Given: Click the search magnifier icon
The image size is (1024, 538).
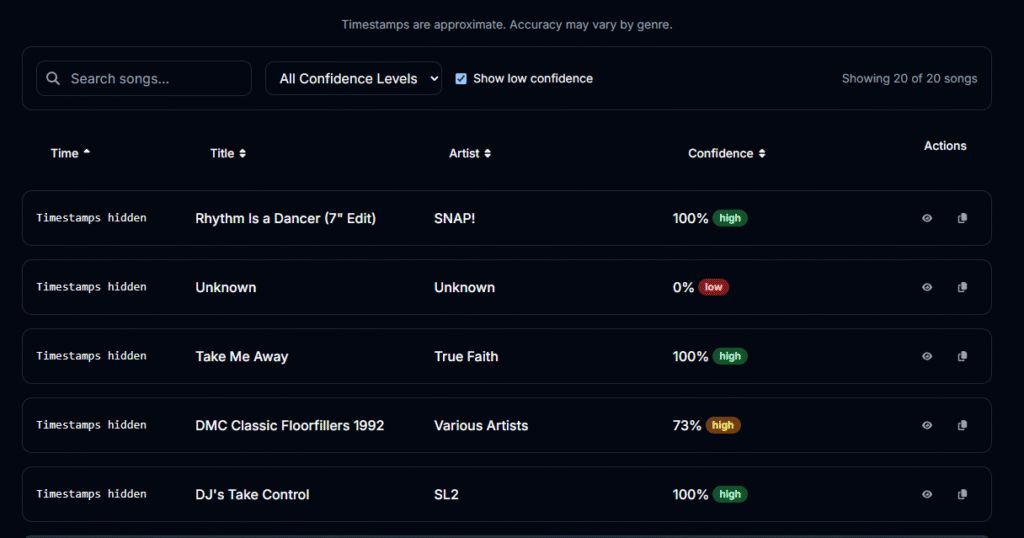Looking at the screenshot, I should point(54,79).
